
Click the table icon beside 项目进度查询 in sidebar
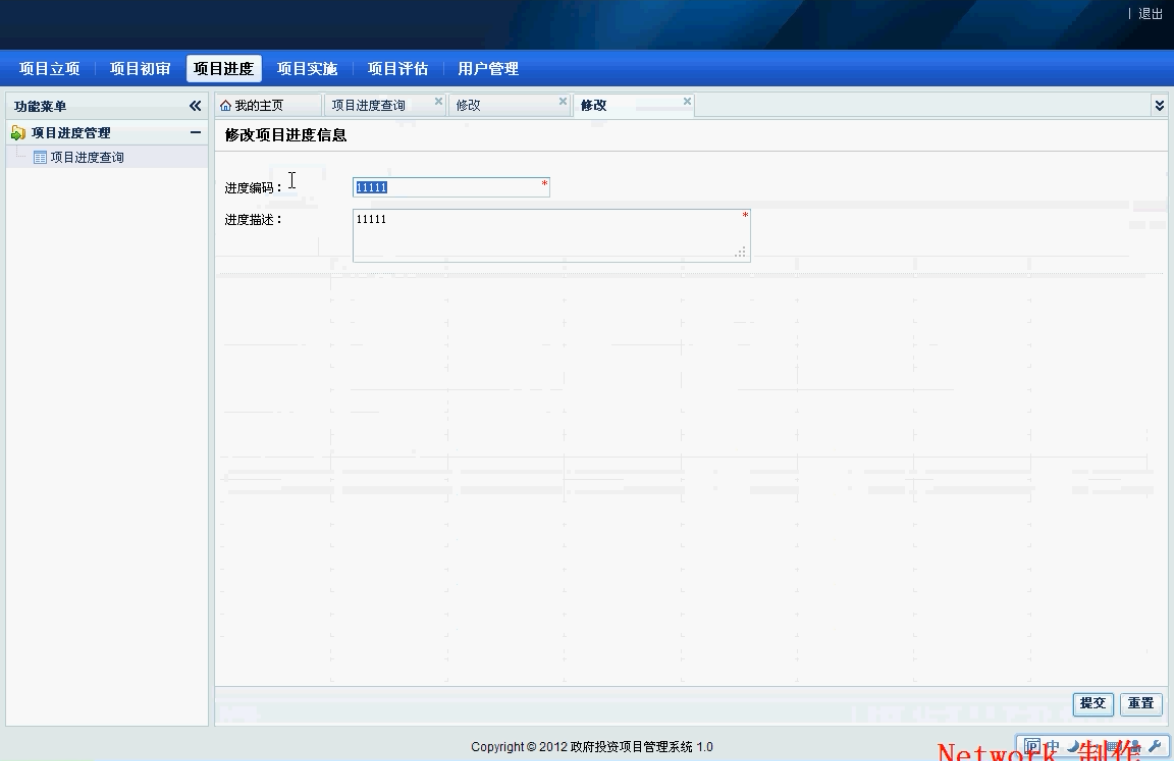(40, 157)
